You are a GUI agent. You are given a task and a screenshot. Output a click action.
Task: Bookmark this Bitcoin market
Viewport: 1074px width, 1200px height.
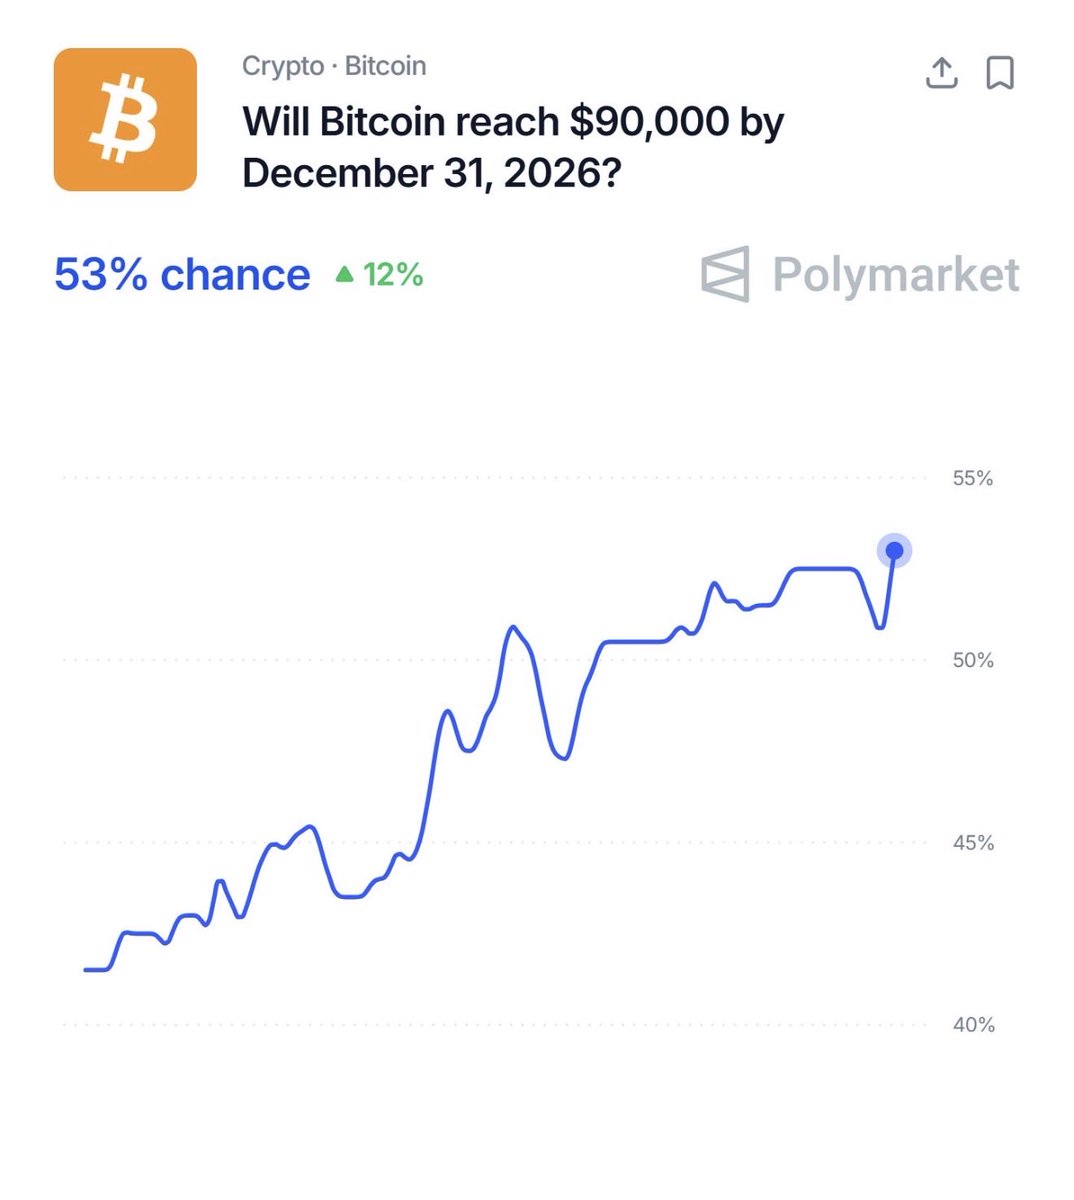click(1000, 73)
